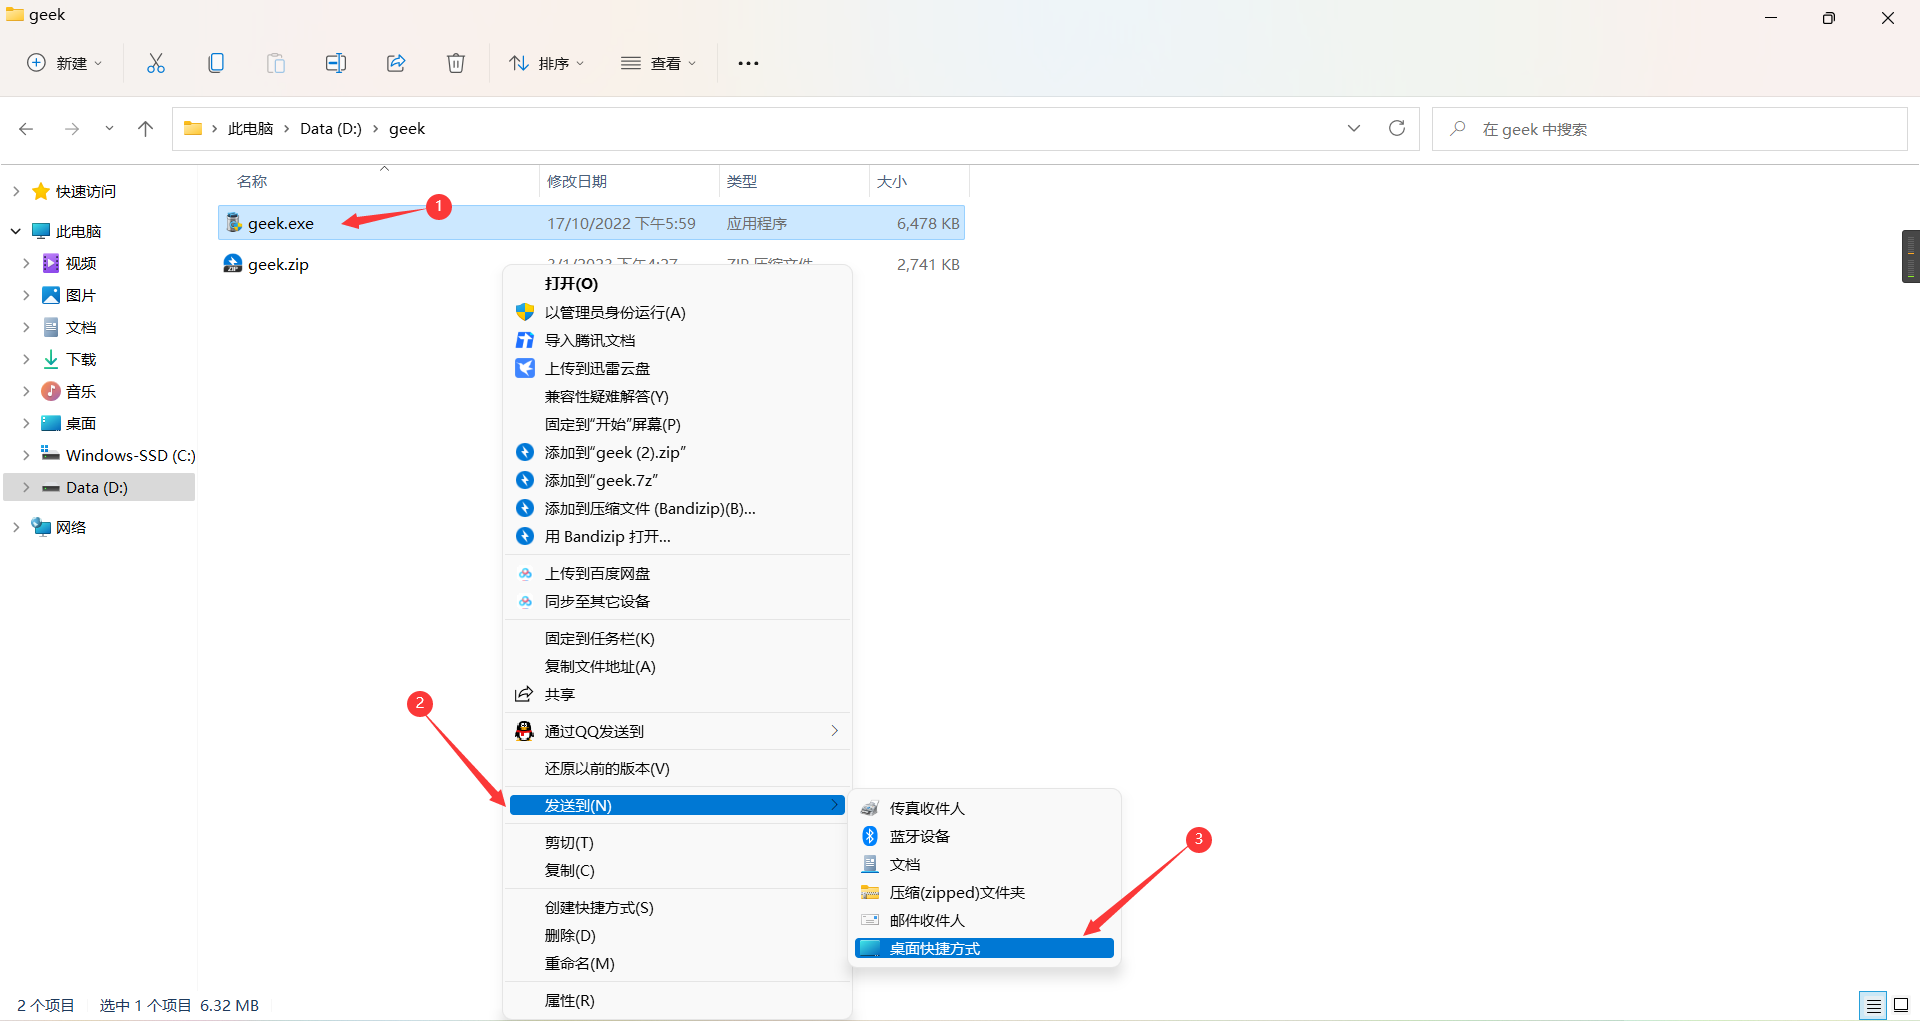
Task: Select 图片 in navigation pane
Action: 81,295
